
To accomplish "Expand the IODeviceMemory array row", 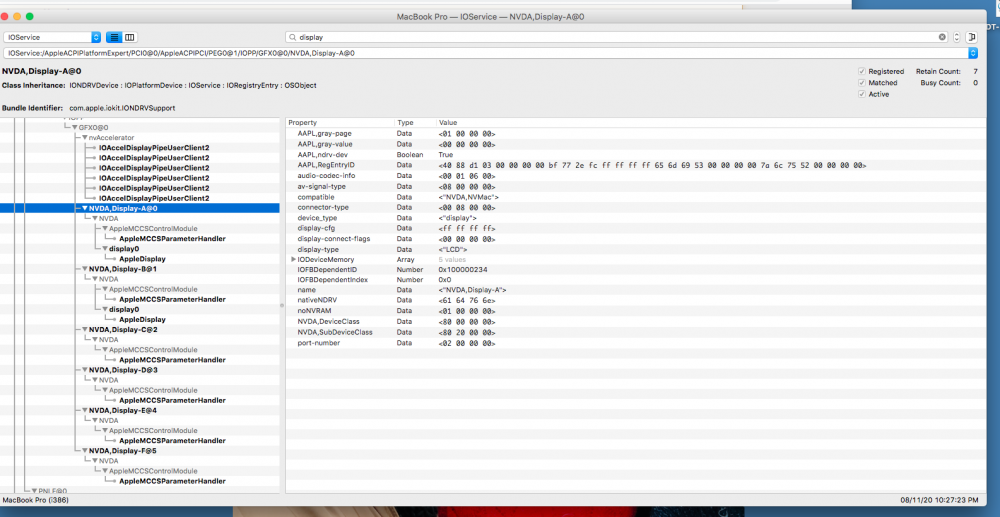I will tap(293, 260).
